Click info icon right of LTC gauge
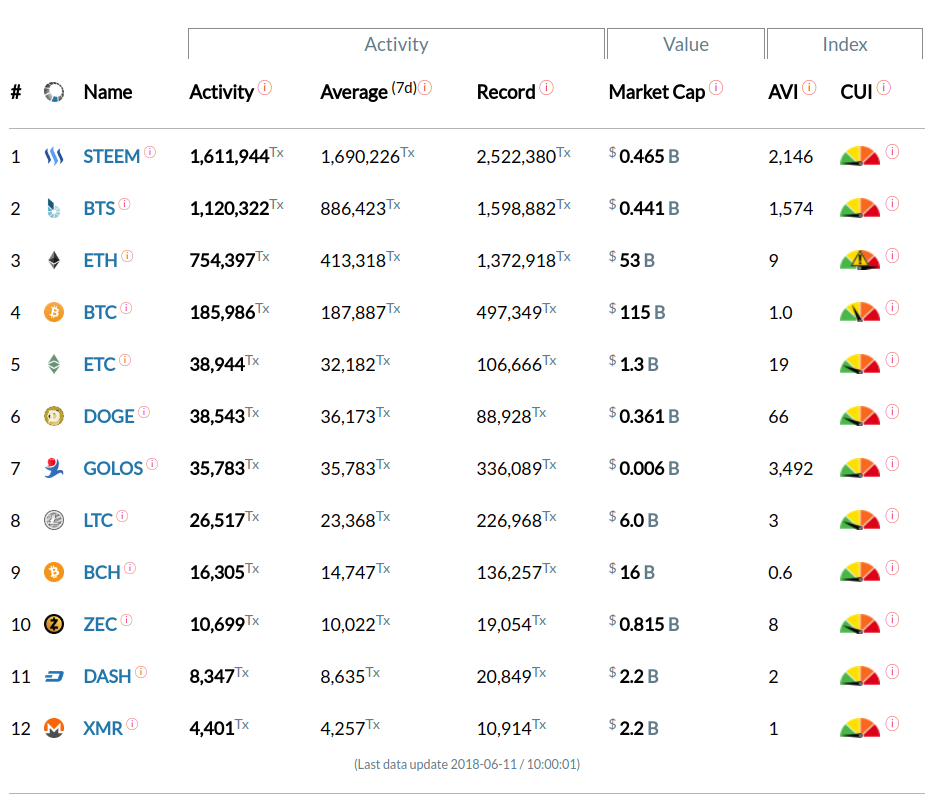 point(892,515)
